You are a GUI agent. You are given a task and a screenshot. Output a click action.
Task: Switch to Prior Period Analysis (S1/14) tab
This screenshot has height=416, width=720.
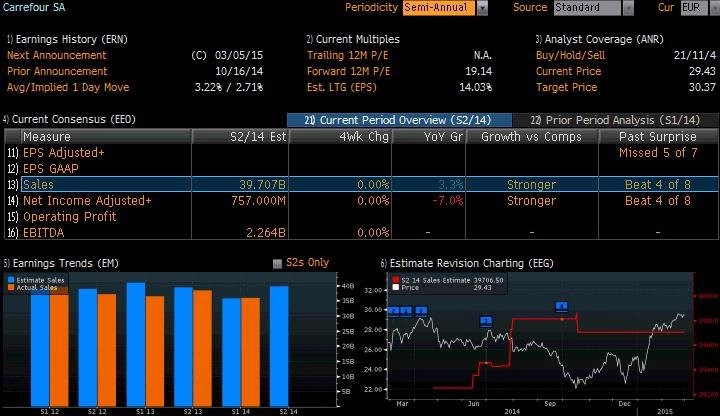(x=615, y=120)
